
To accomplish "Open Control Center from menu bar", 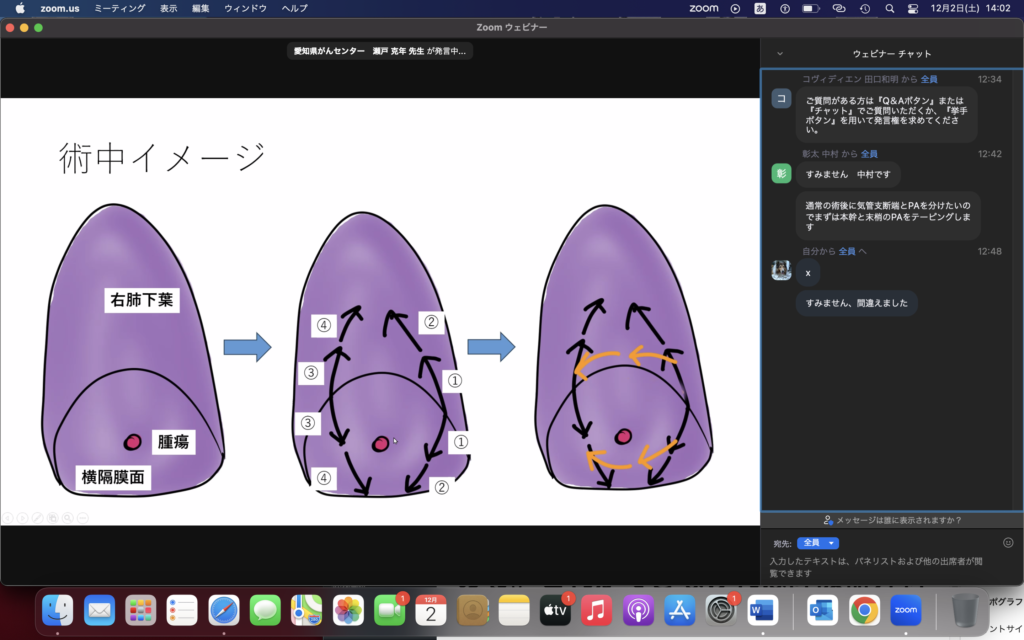I will (x=913, y=8).
